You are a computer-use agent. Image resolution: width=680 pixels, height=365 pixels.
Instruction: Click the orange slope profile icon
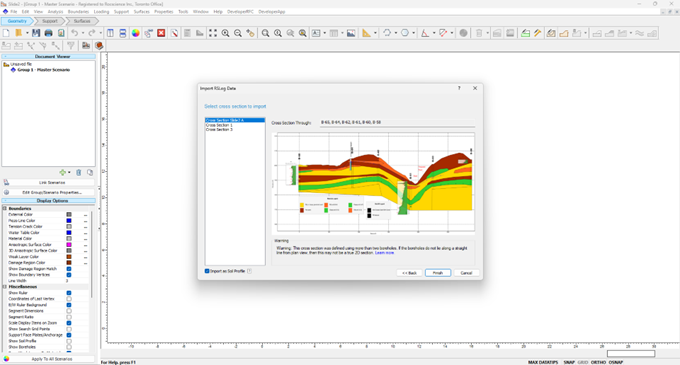click(x=564, y=33)
